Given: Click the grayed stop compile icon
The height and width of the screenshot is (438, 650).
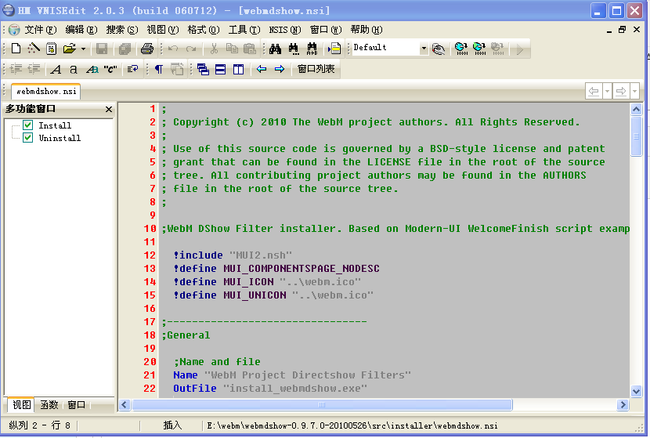Looking at the screenshot, I should click(x=497, y=48).
